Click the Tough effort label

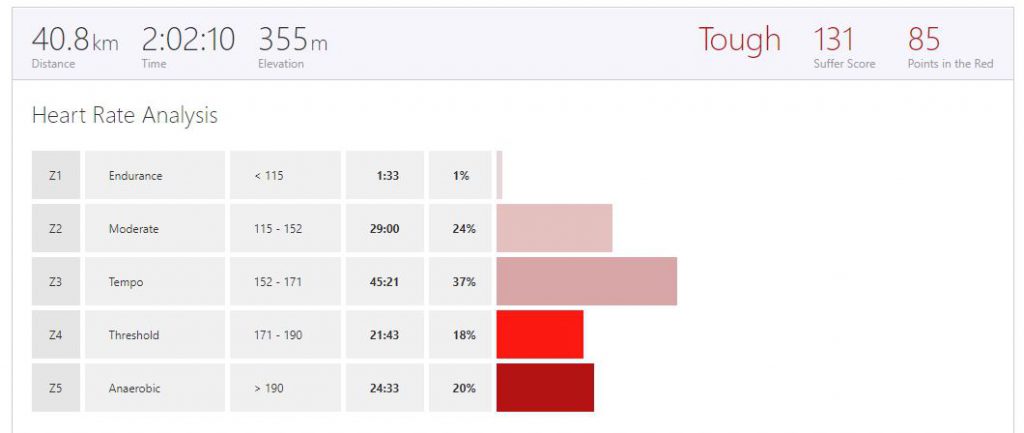coord(739,40)
